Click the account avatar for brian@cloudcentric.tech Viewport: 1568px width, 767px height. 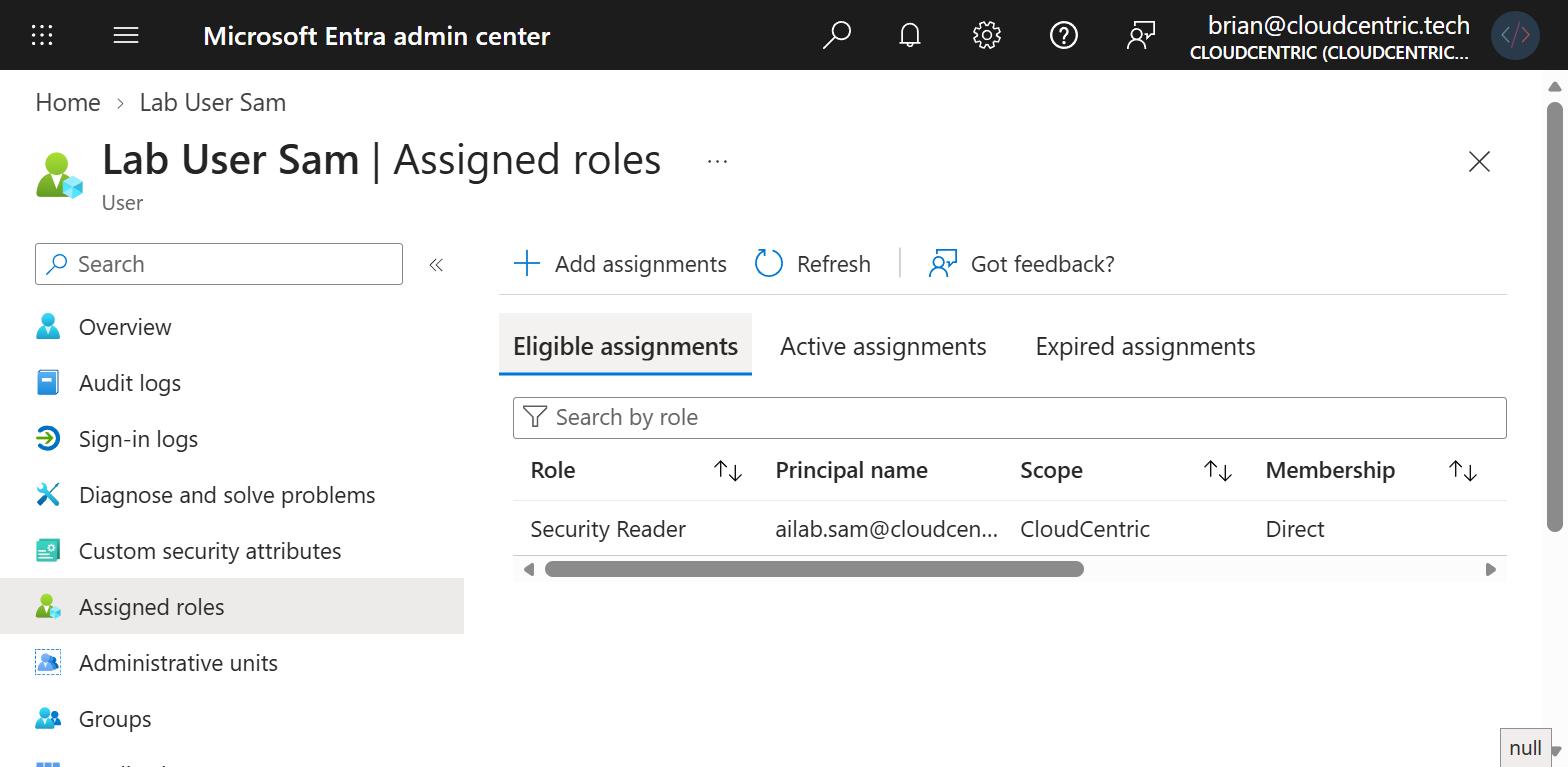point(1515,35)
